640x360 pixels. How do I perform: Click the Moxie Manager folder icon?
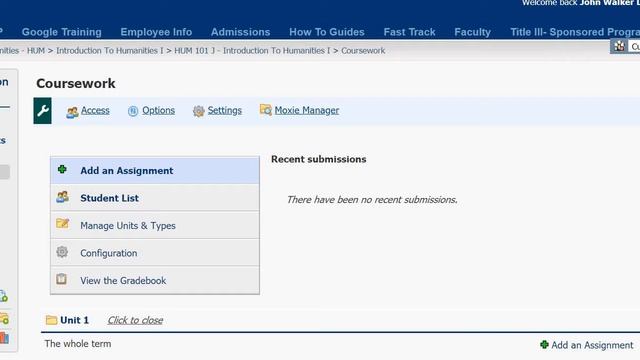265,110
